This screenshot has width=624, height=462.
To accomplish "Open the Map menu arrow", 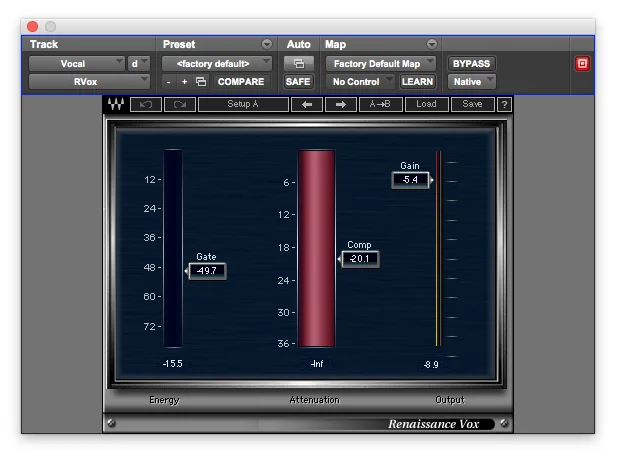I will pyautogui.click(x=431, y=44).
